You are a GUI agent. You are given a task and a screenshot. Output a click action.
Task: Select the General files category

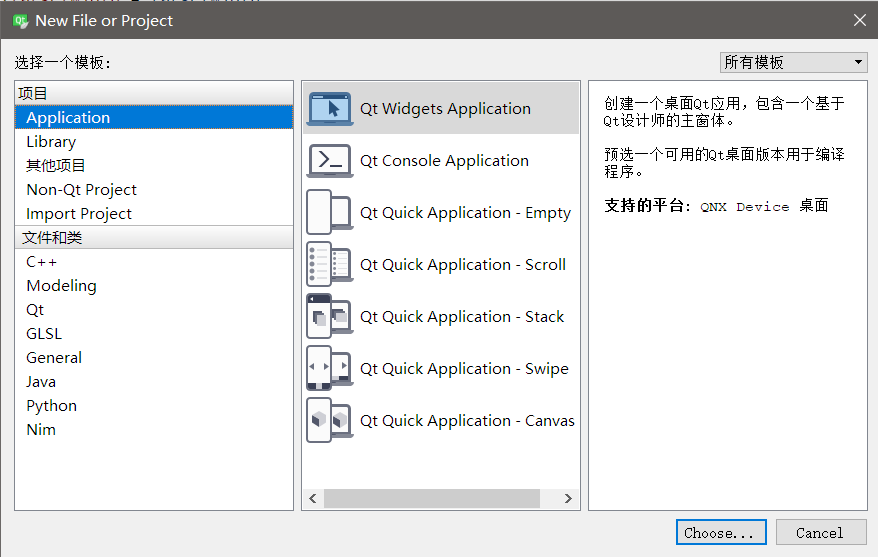[x=154, y=358]
